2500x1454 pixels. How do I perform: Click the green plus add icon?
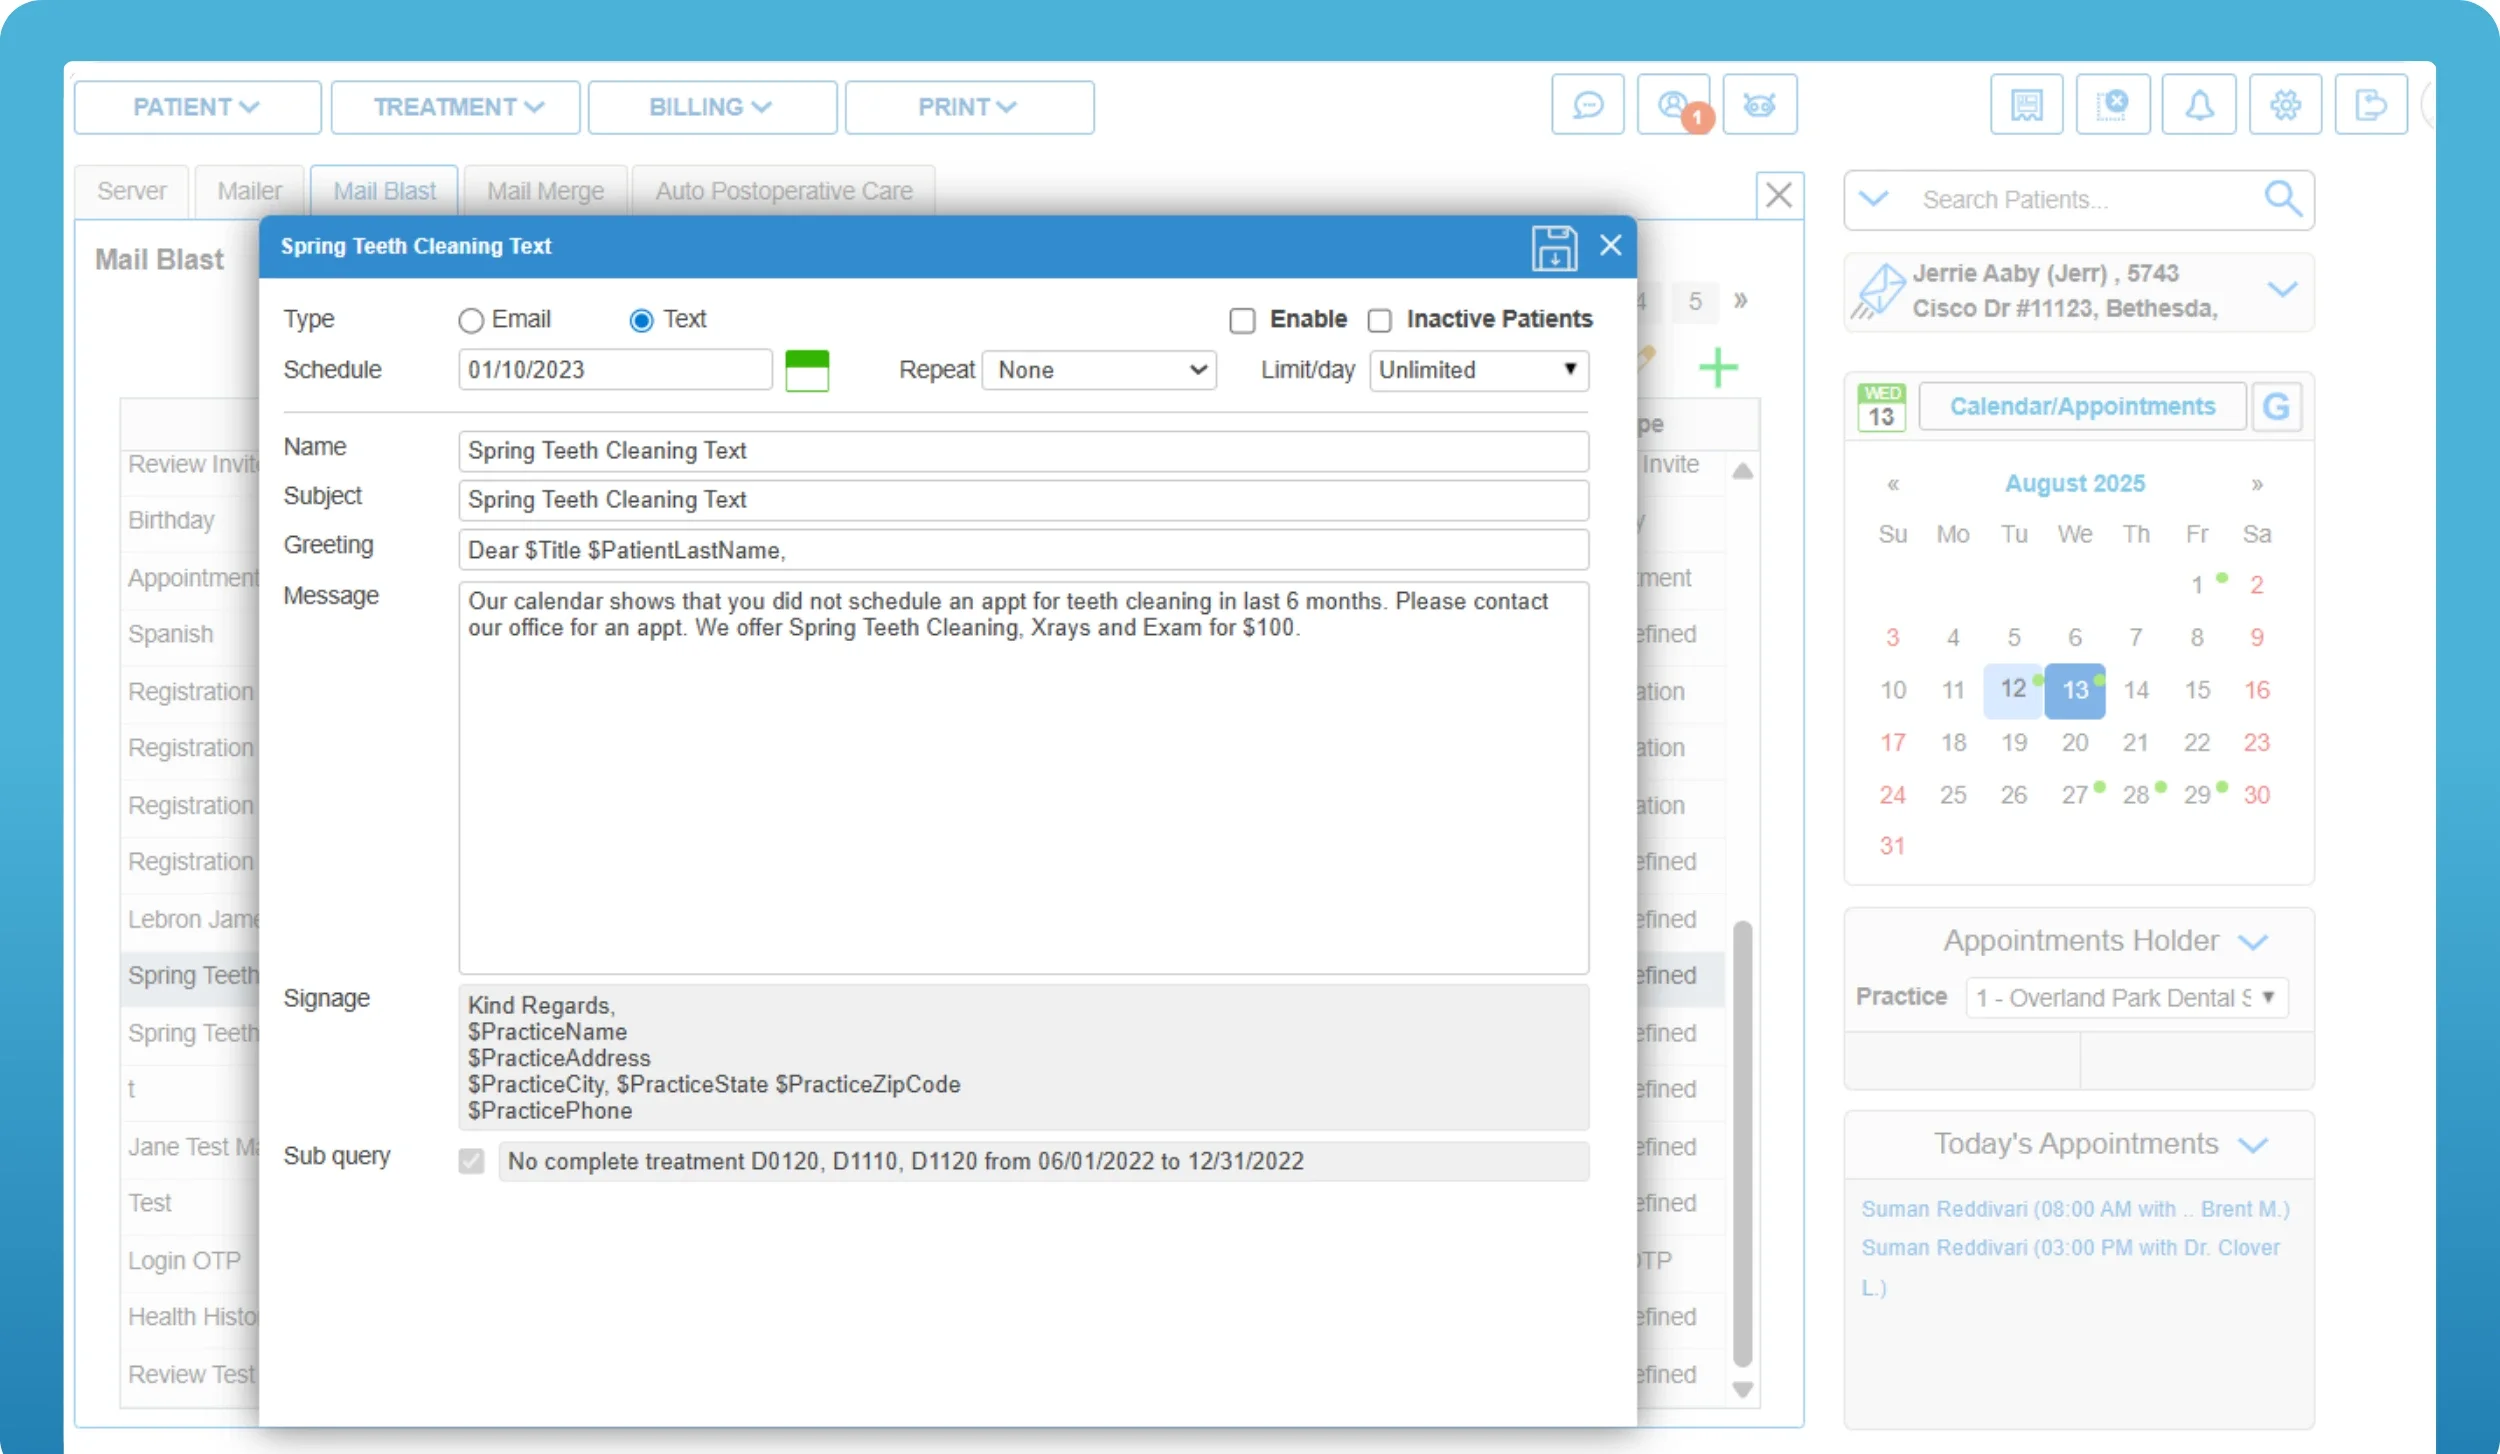point(1718,368)
